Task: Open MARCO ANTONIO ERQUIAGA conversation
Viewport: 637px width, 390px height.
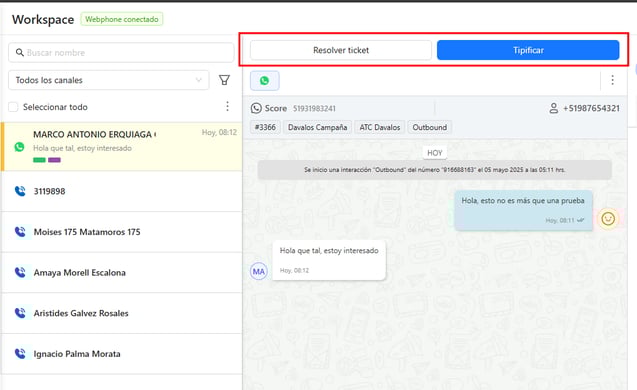Action: 121,146
